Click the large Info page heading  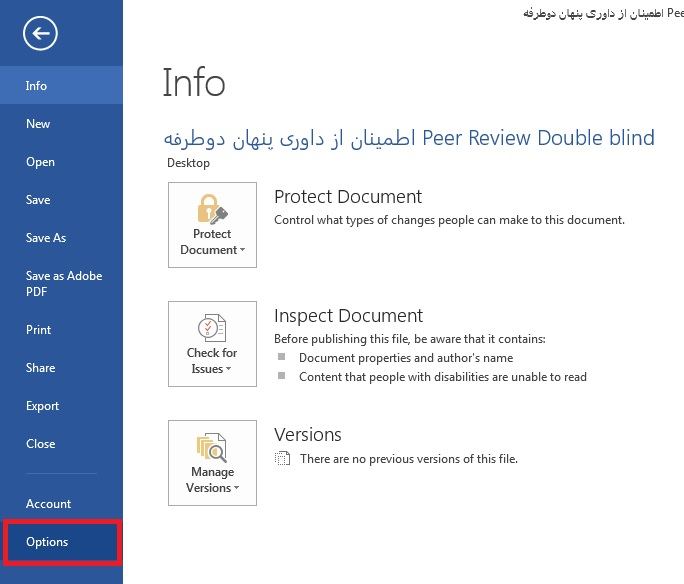[194, 82]
